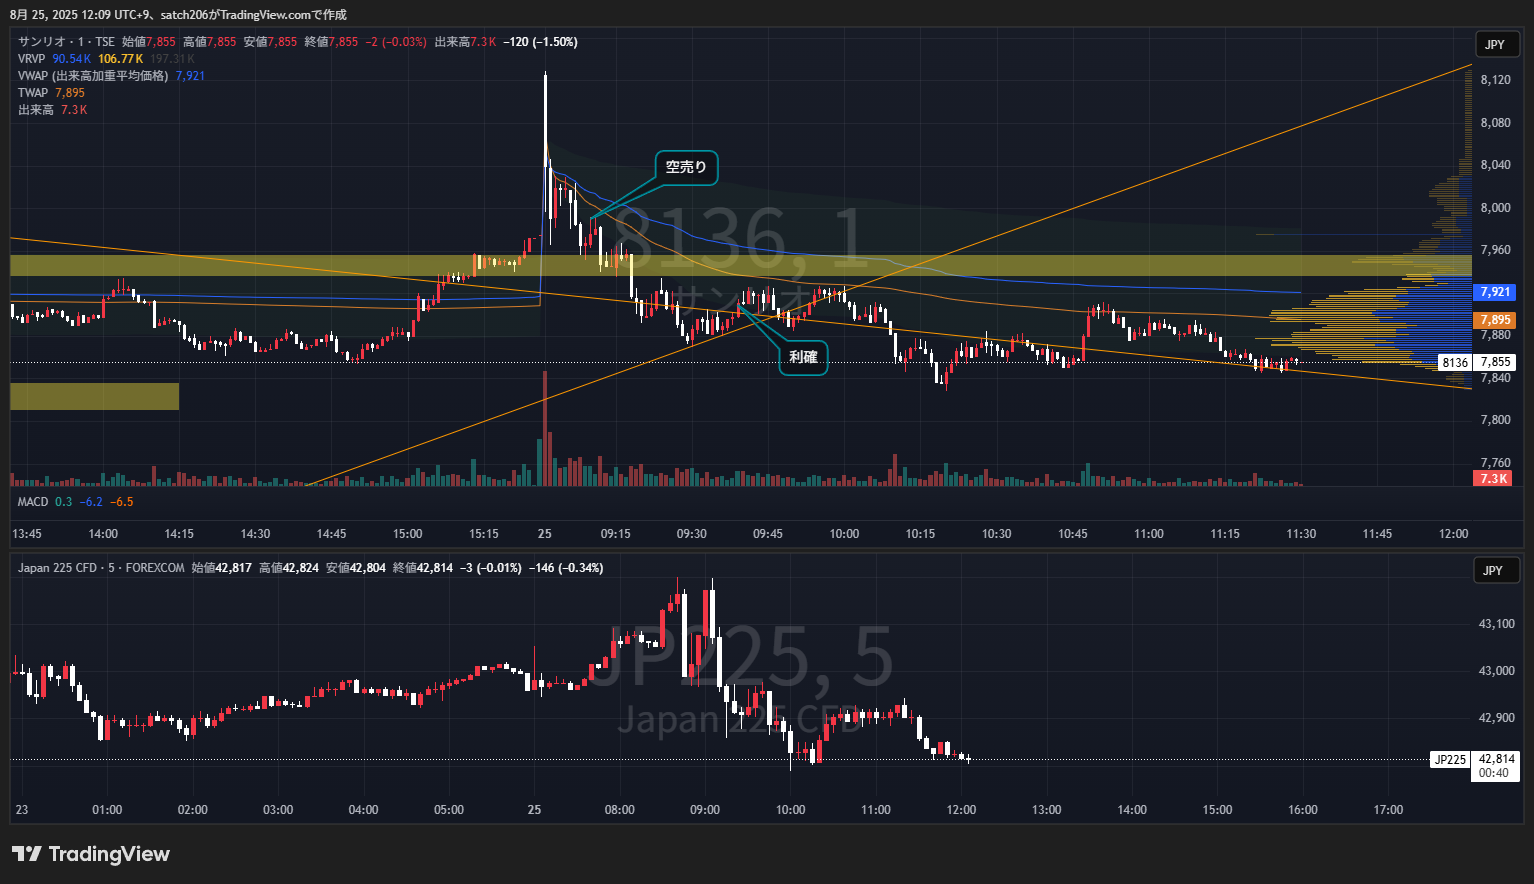This screenshot has height=884, width=1534.
Task: Select the サンリオ · 1 · TSE symbol legend
Action: pyautogui.click(x=66, y=42)
